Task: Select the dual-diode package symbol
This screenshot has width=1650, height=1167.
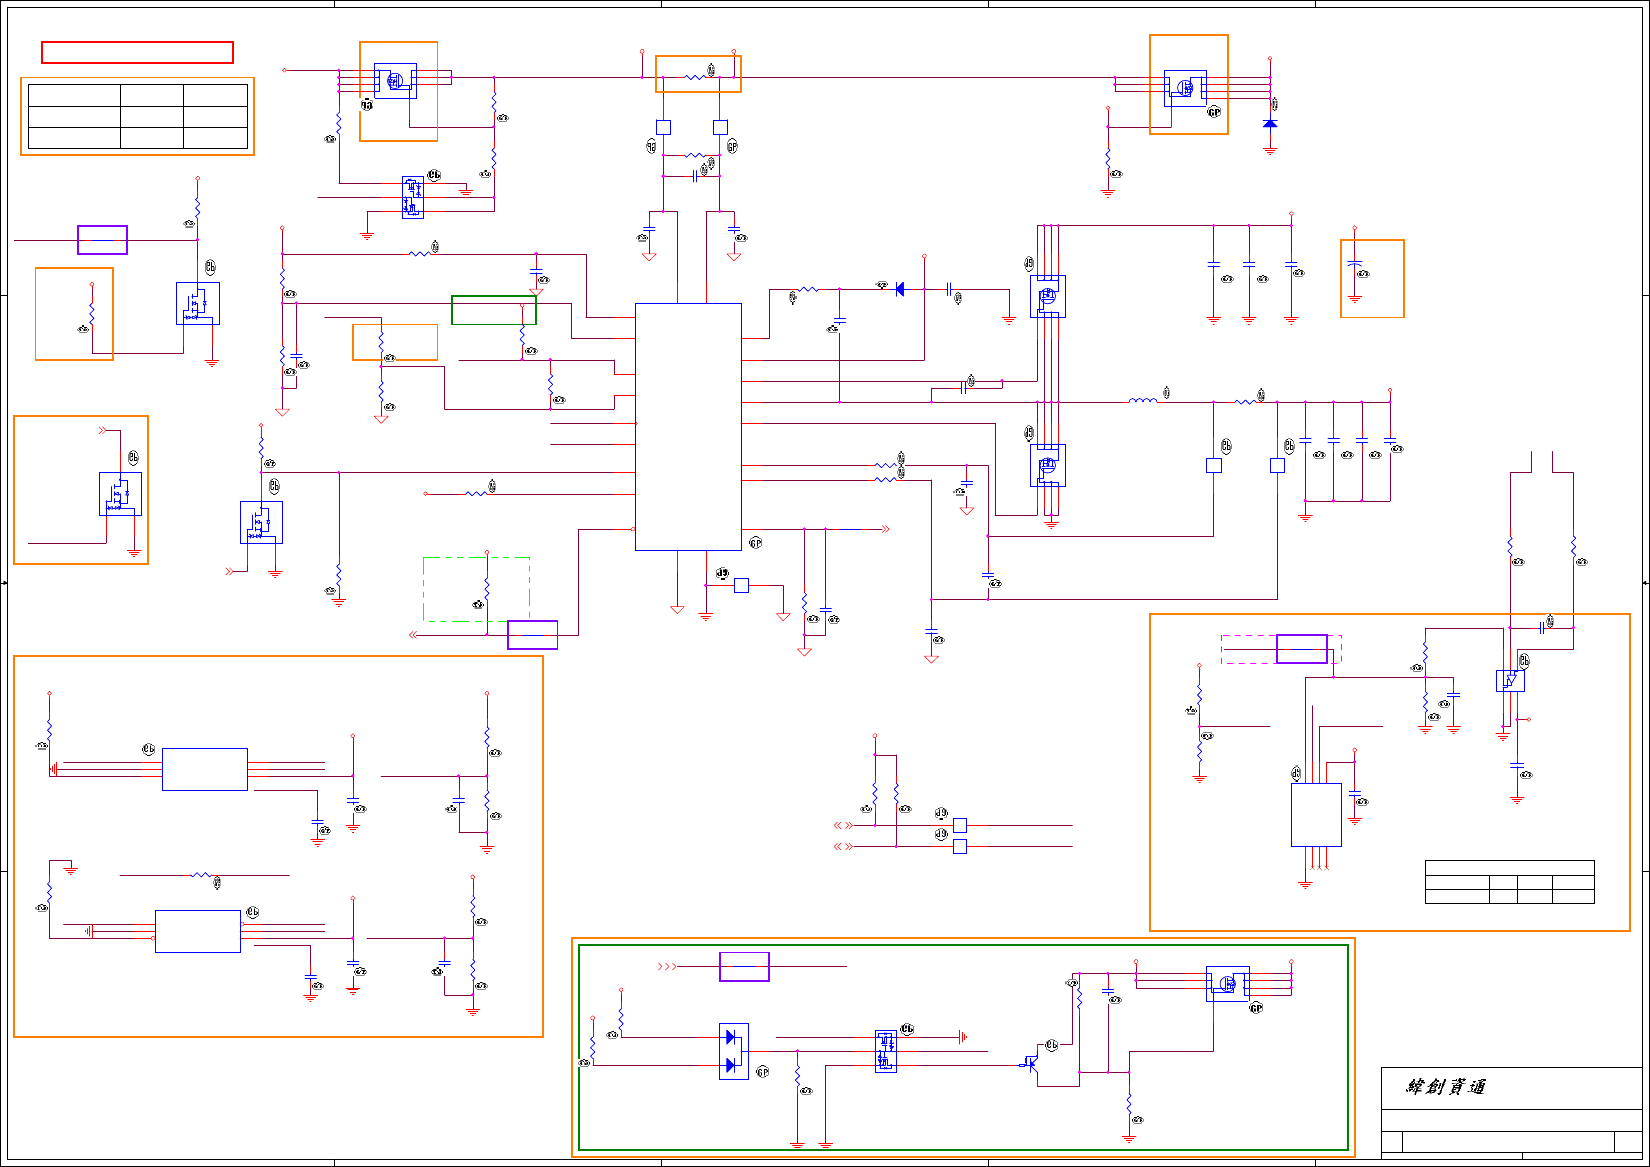Action: click(734, 1051)
